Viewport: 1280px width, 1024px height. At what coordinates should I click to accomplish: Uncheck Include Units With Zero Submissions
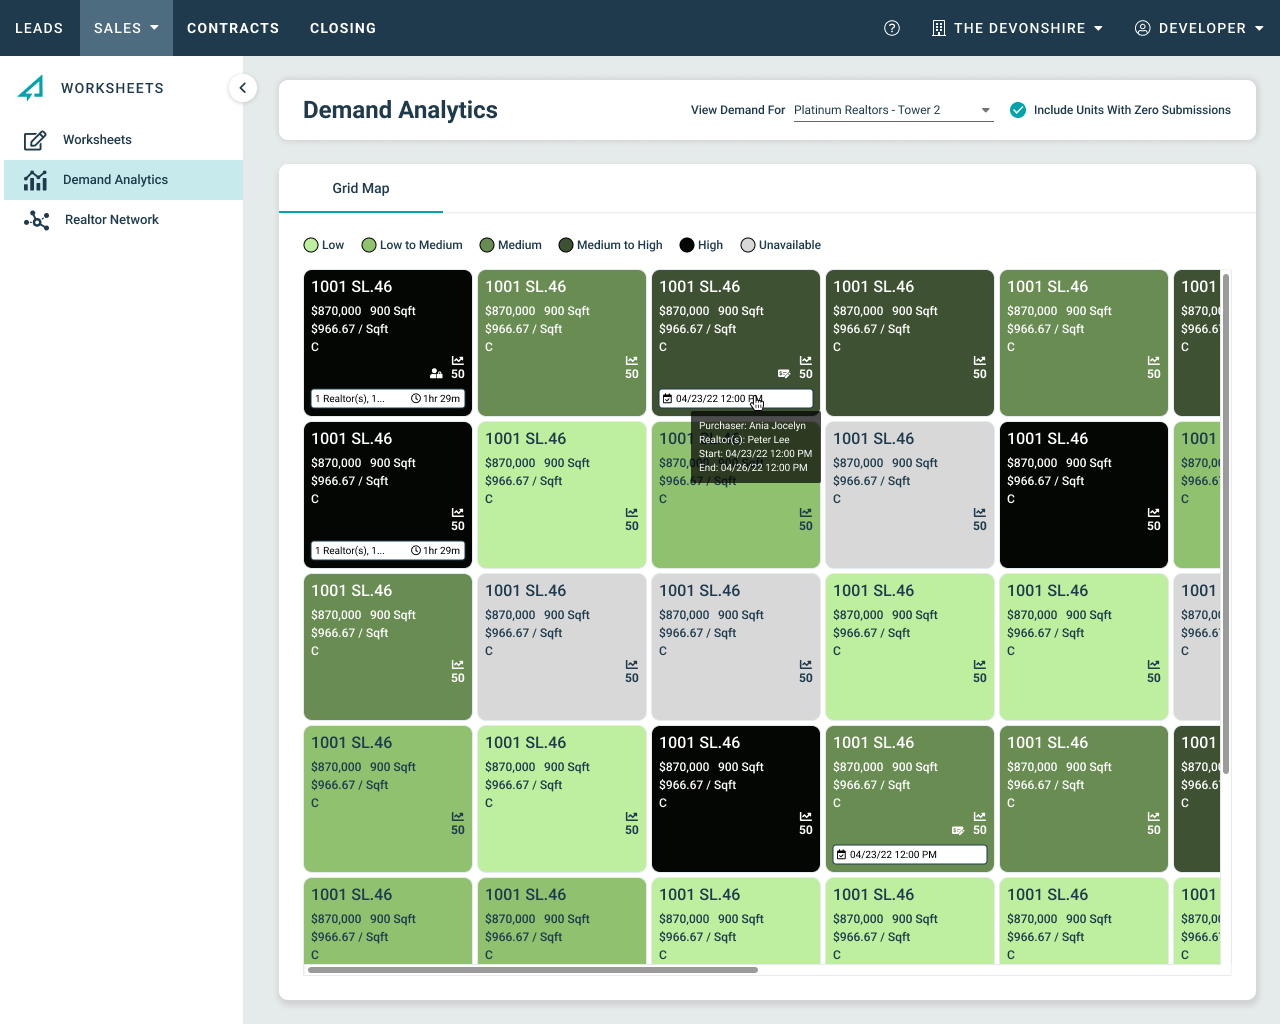1018,110
